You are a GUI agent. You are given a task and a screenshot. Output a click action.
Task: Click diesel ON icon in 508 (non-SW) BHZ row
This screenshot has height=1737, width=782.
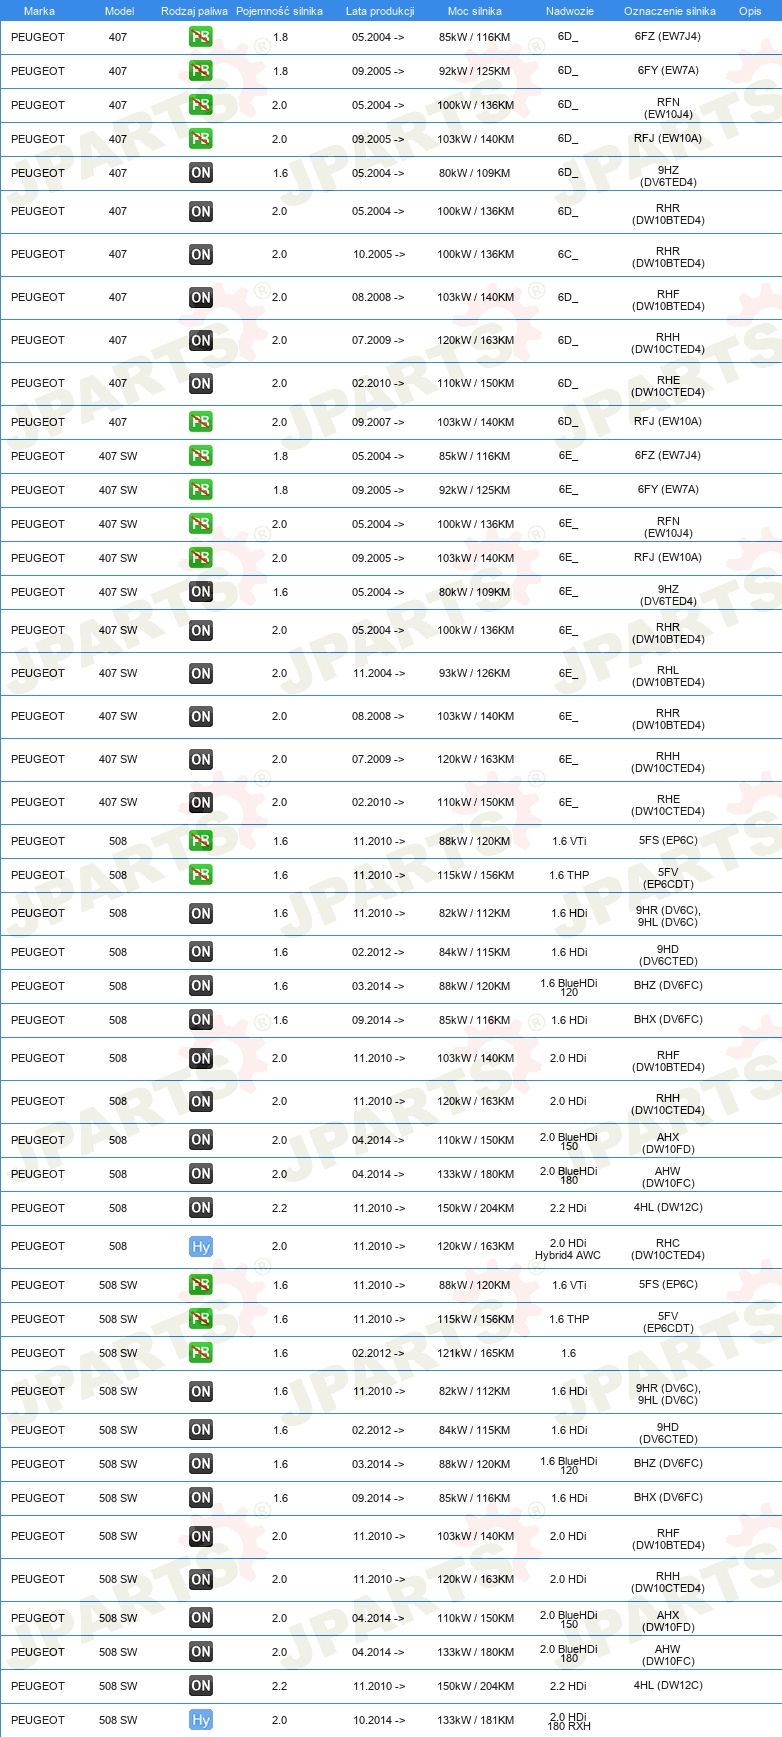pyautogui.click(x=200, y=986)
